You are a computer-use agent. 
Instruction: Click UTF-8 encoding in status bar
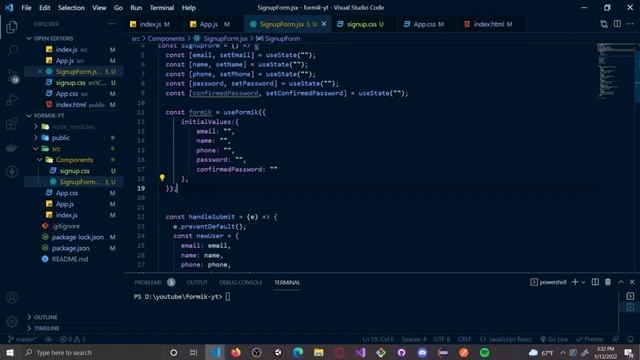442,339
